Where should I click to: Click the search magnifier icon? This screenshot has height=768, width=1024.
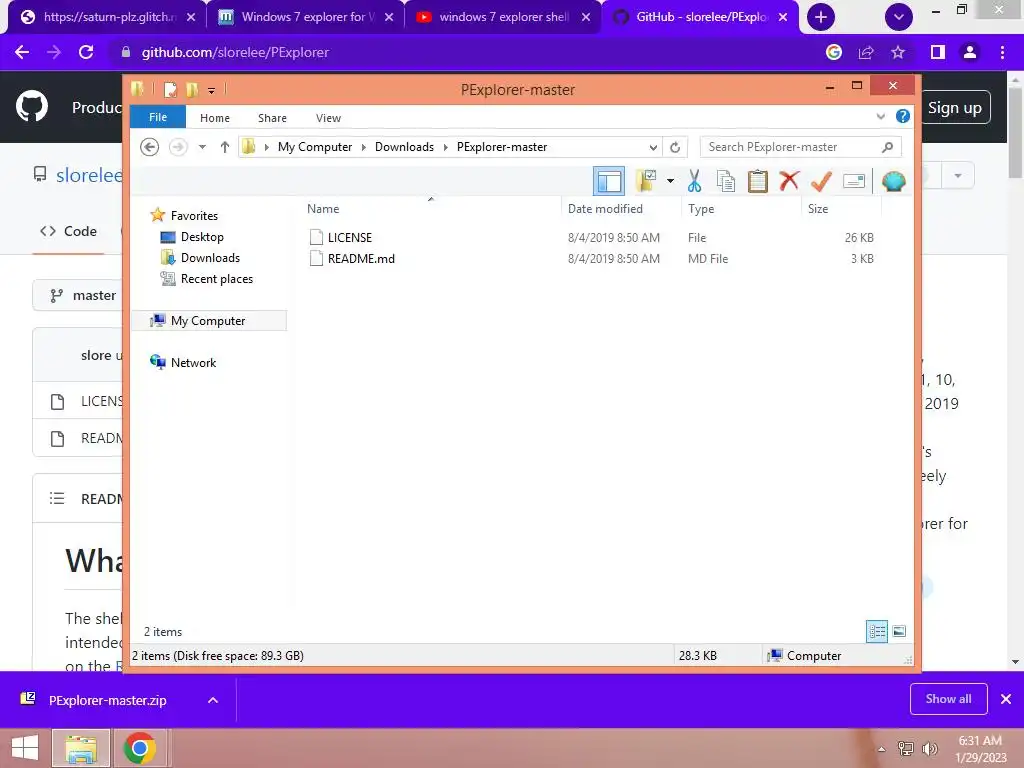[x=888, y=147]
